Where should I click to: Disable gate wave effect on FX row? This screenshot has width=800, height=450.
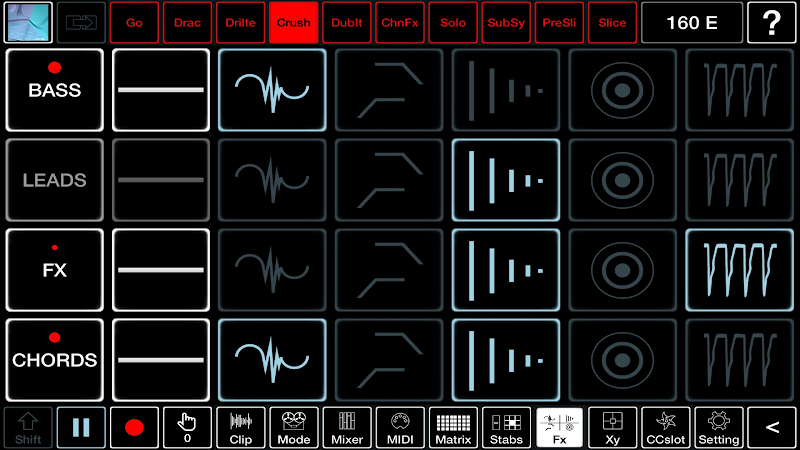click(739, 270)
